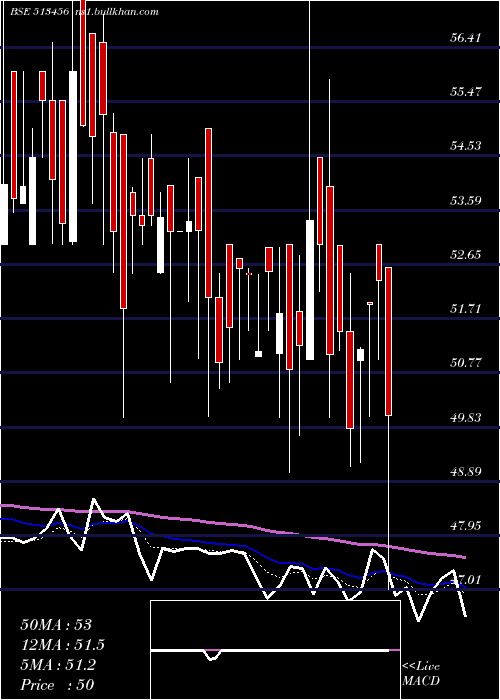Image resolution: width=500 pixels, height=700 pixels.
Task: Click the 54.53 price axis label
Action: pos(465,146)
